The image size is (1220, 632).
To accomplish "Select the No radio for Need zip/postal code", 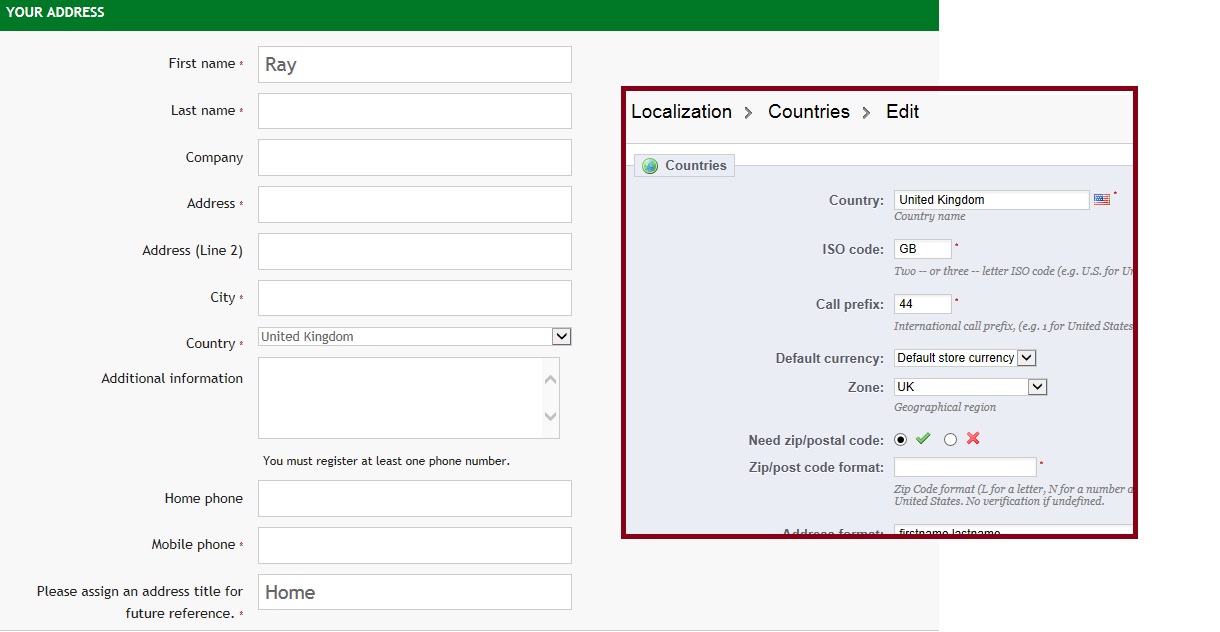I will 950,439.
